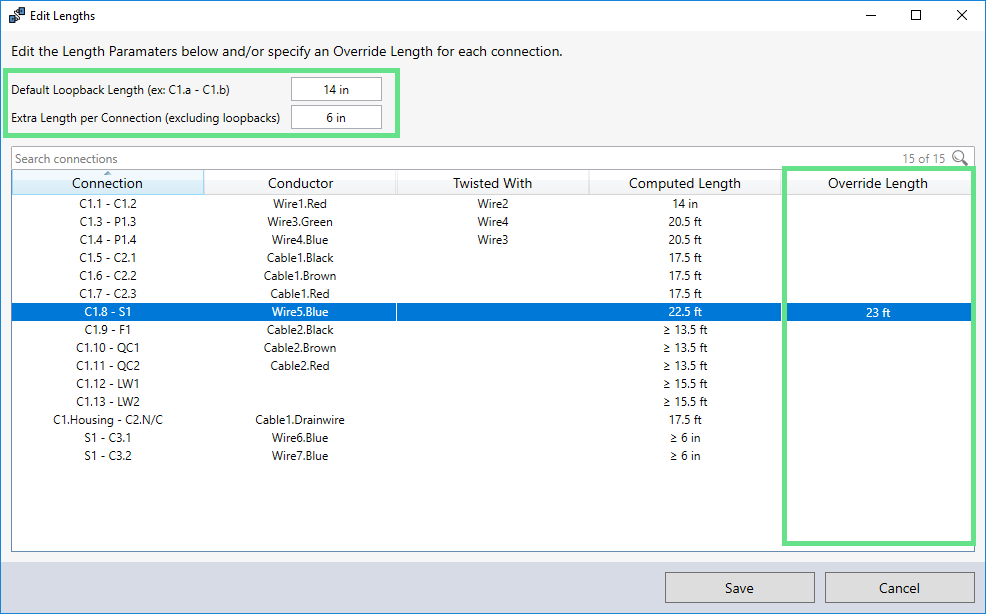Close the Edit Lengths dialog

point(961,16)
